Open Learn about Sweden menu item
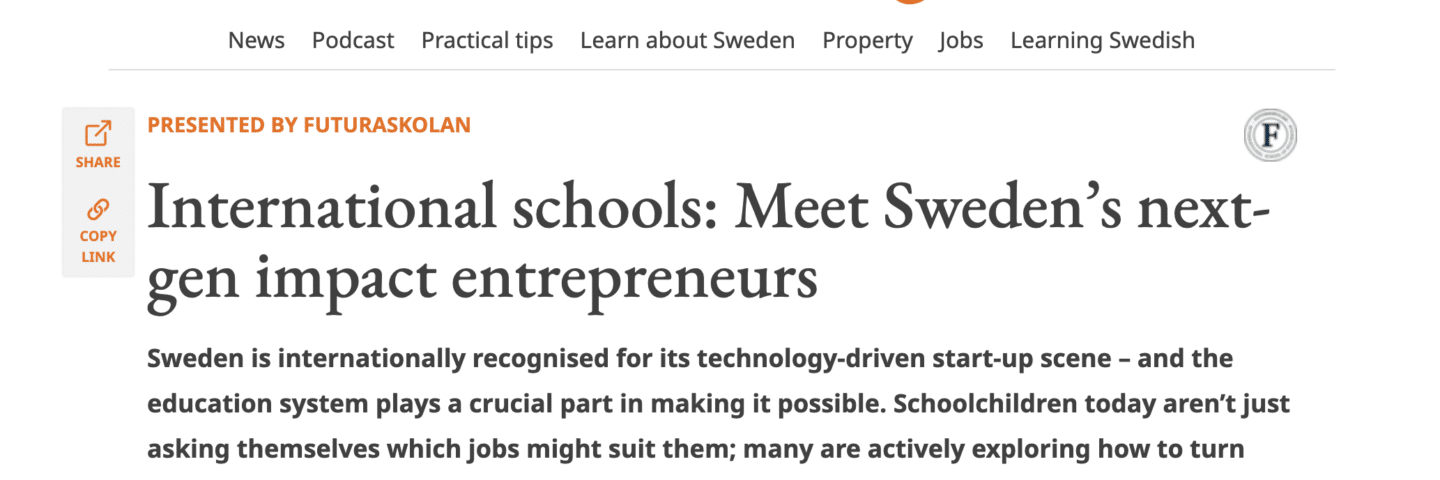This screenshot has height=480, width=1440. 687,40
